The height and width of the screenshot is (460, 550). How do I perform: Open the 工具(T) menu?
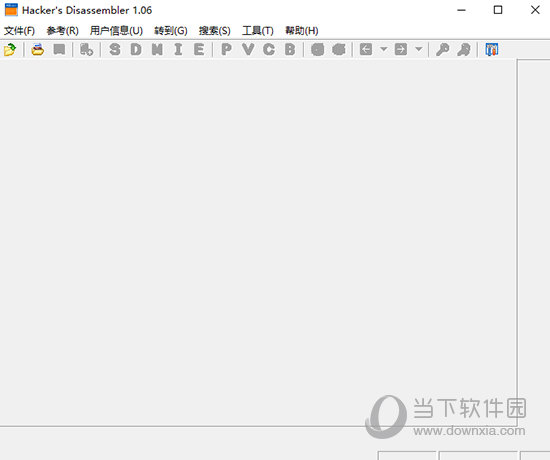(257, 31)
